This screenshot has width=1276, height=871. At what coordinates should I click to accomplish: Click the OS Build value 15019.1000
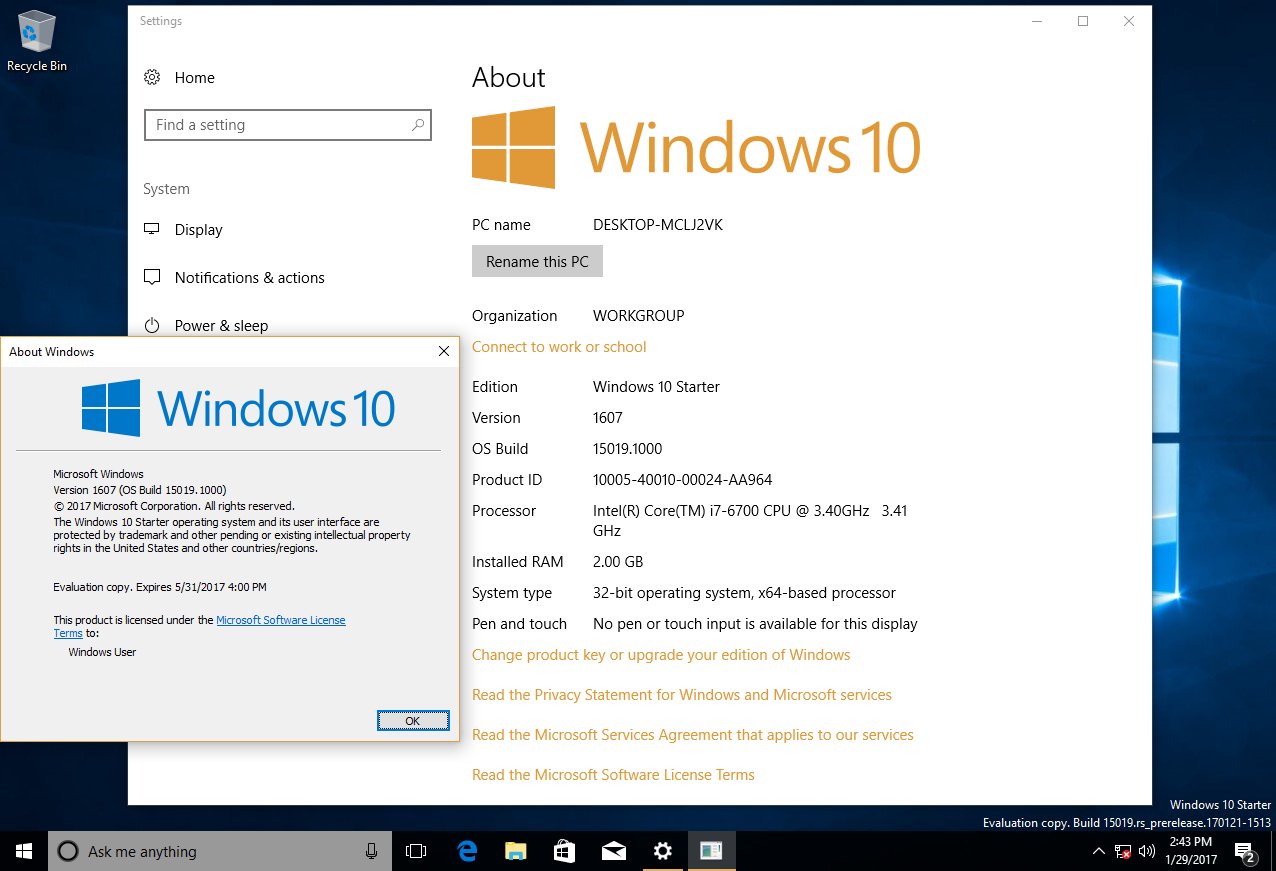coord(627,448)
